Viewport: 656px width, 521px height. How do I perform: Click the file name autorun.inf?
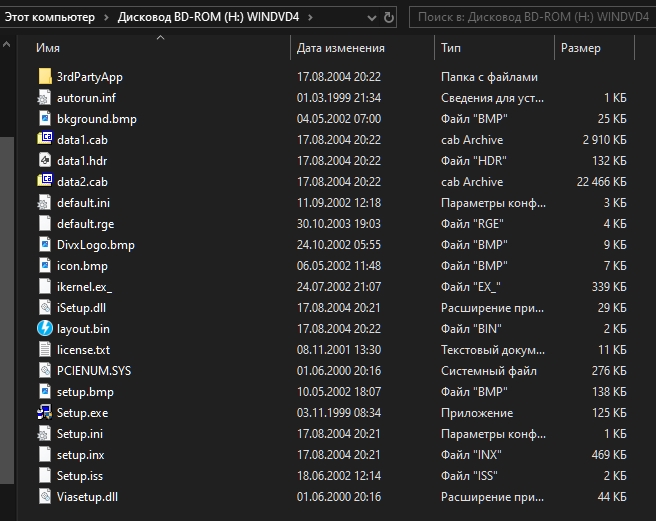(86, 98)
